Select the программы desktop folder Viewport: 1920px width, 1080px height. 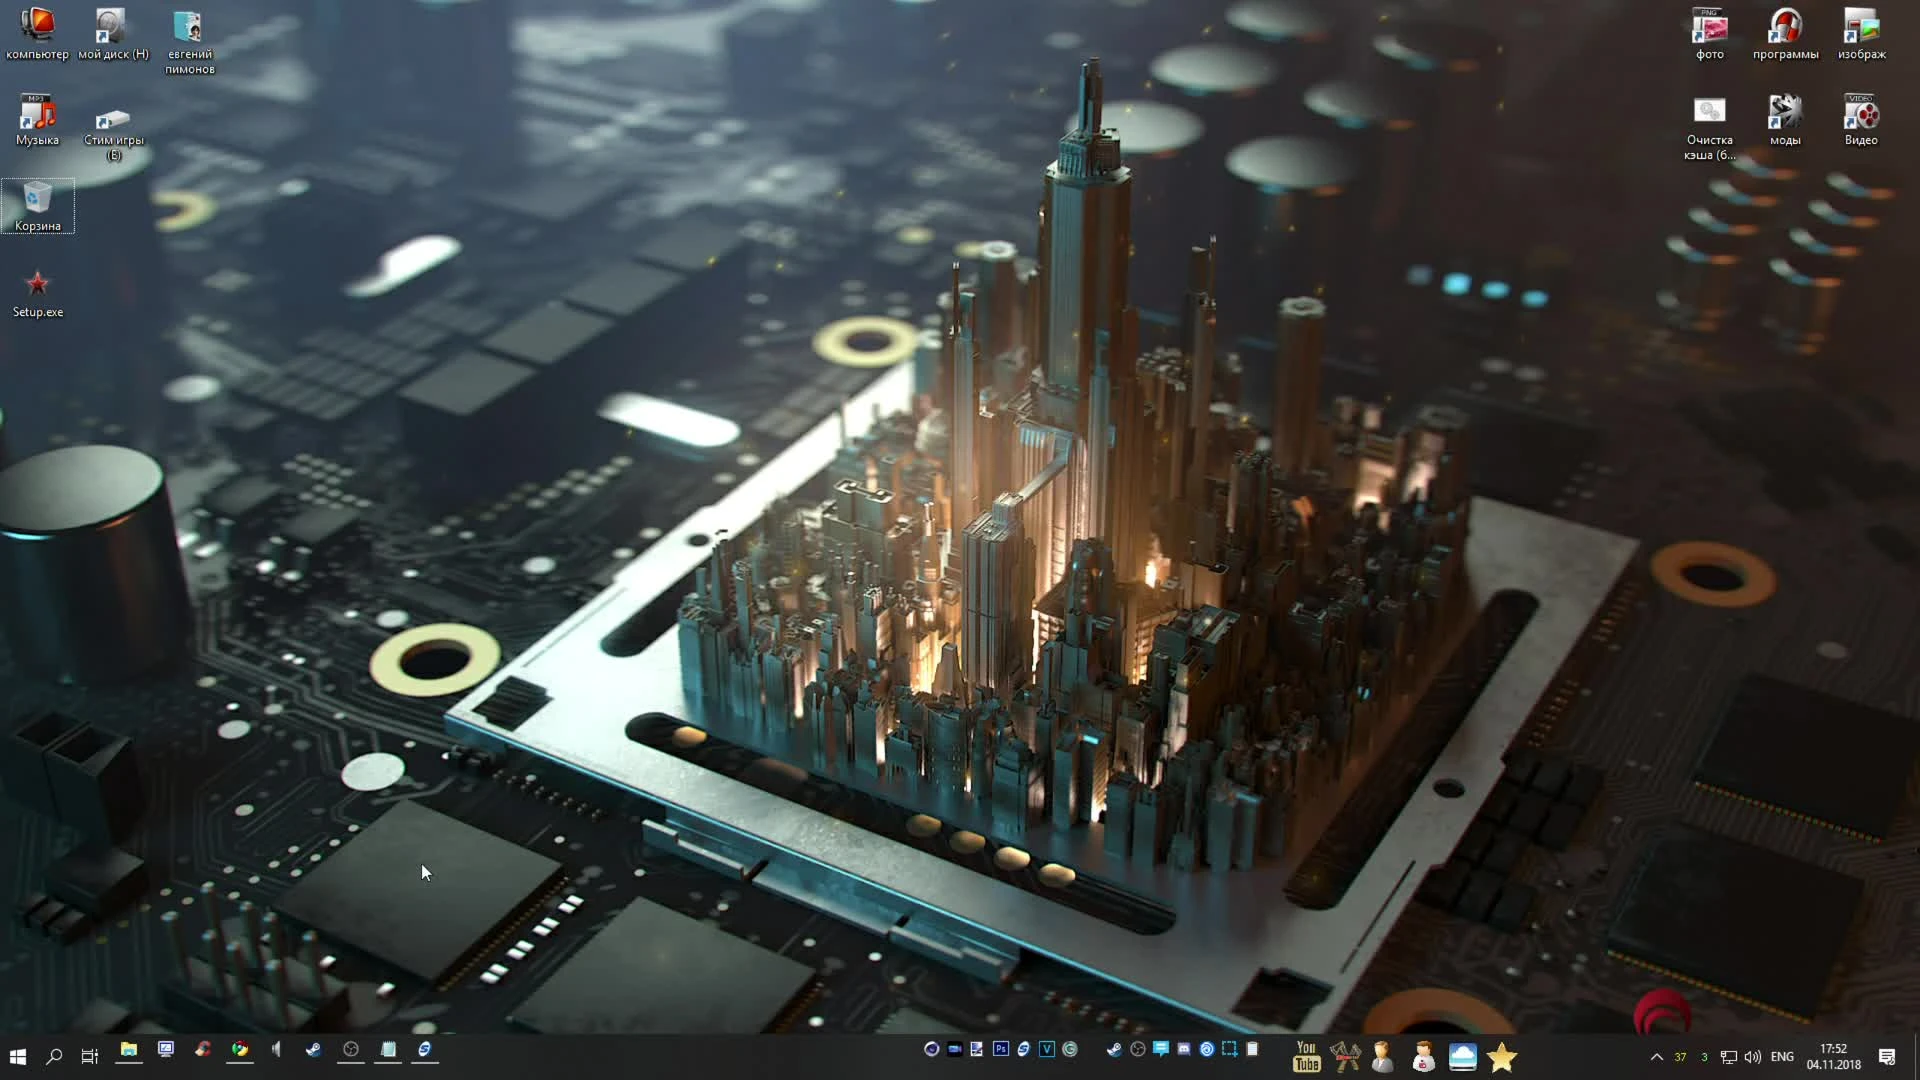[x=1785, y=35]
